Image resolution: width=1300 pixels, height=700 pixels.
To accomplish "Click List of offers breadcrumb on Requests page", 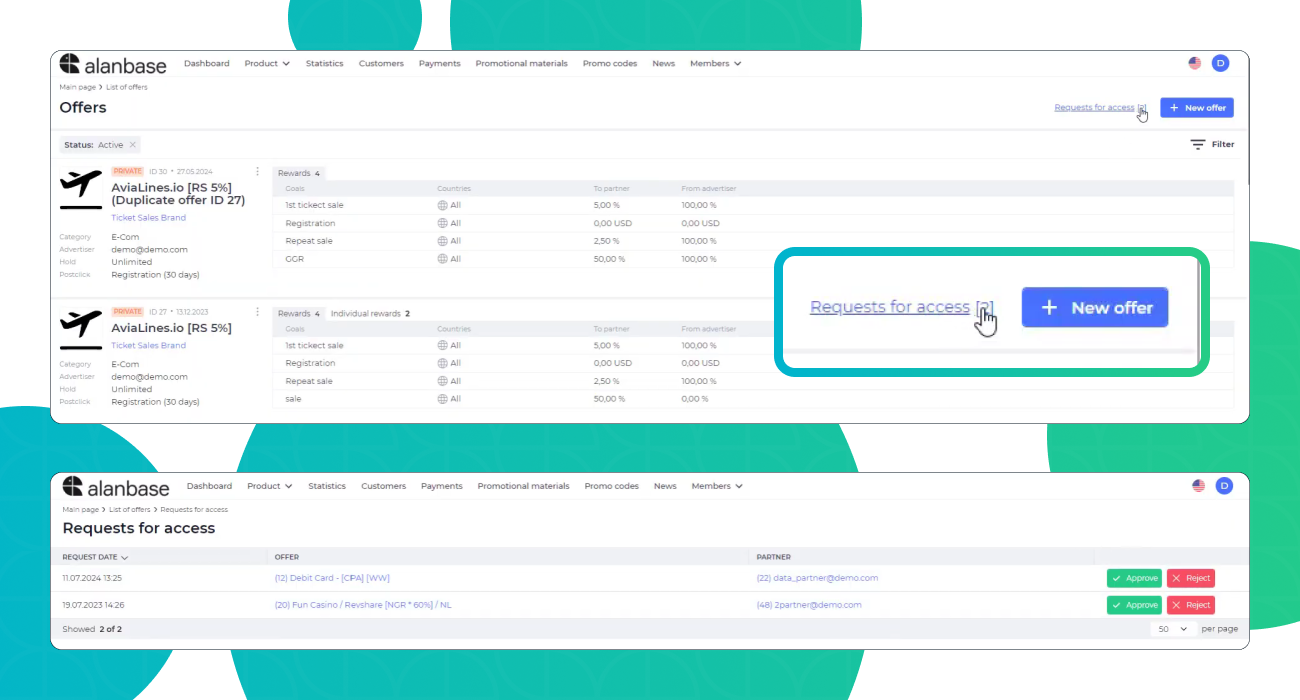I will (x=129, y=510).
